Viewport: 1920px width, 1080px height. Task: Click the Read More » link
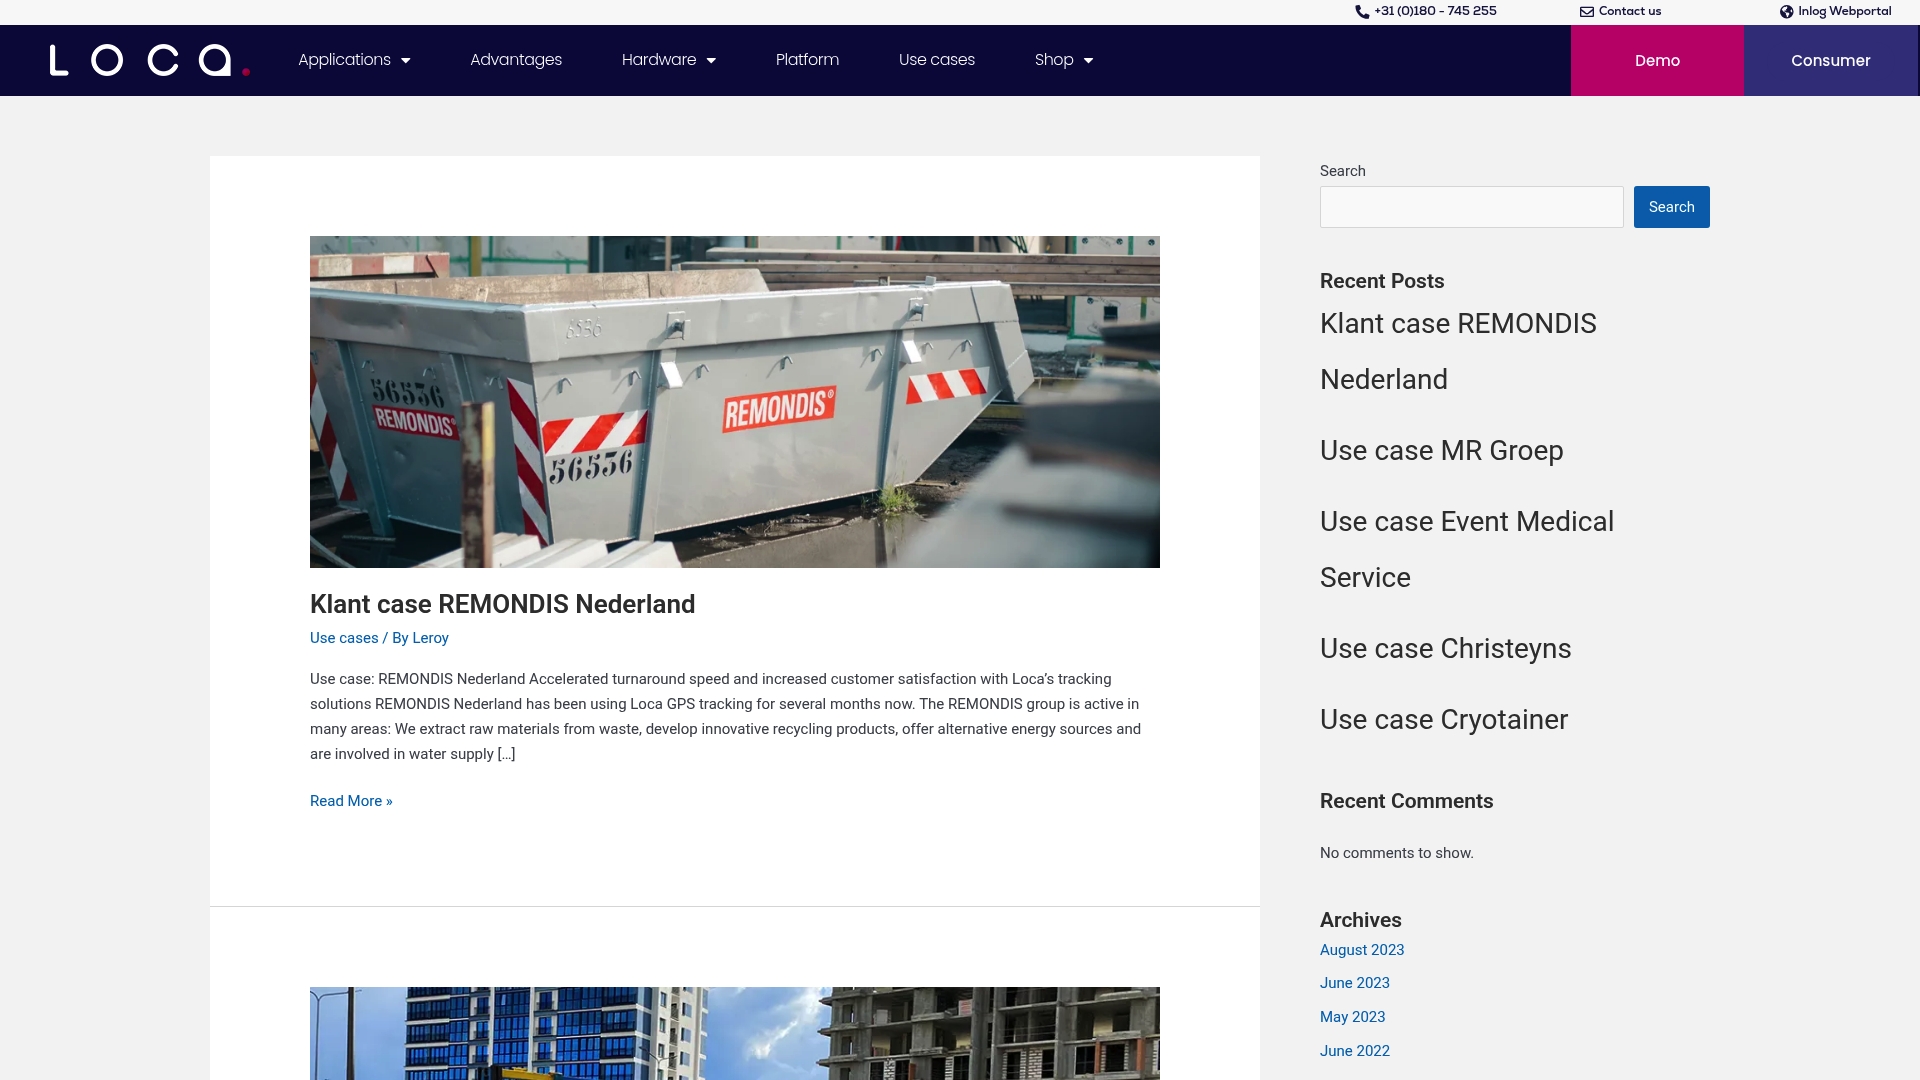click(351, 801)
